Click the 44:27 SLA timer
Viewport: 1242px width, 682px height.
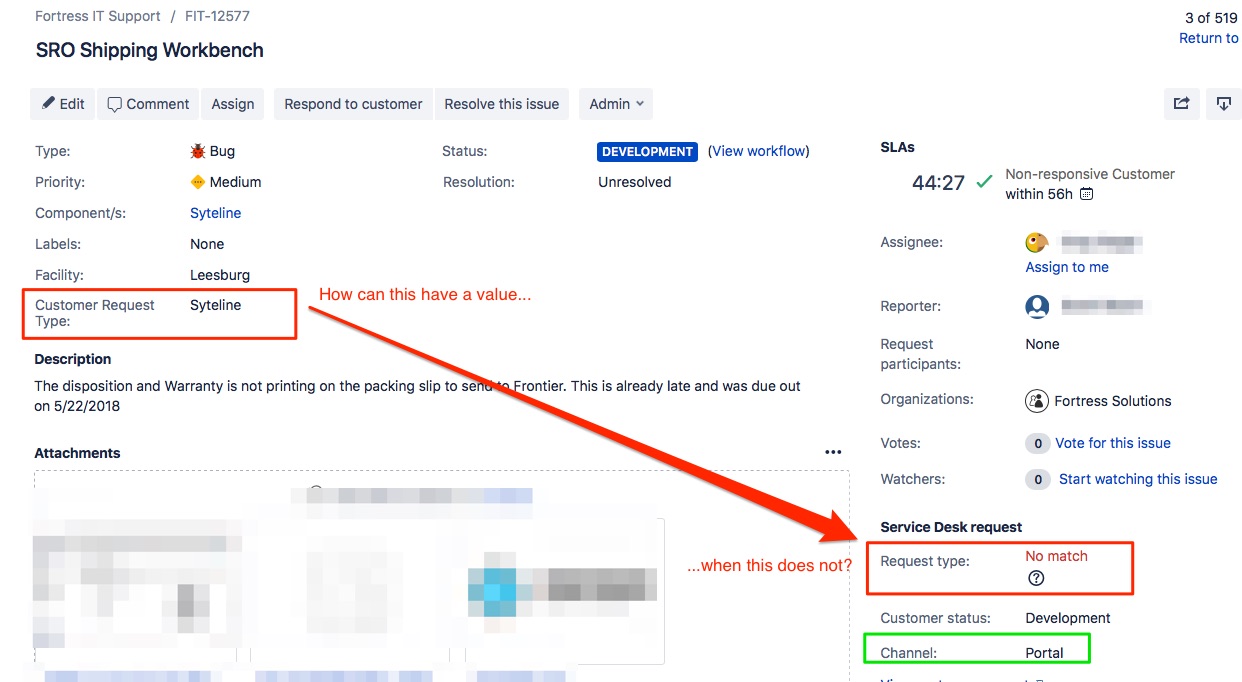coord(938,183)
